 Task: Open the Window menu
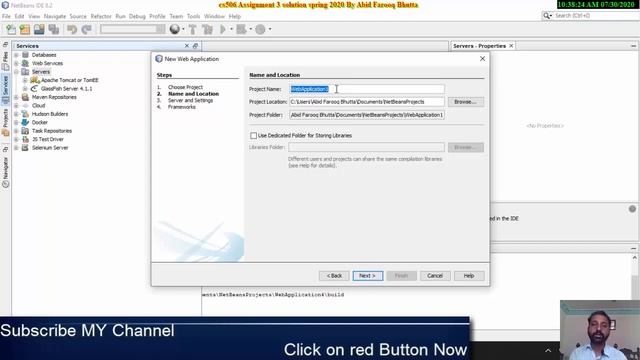point(214,16)
